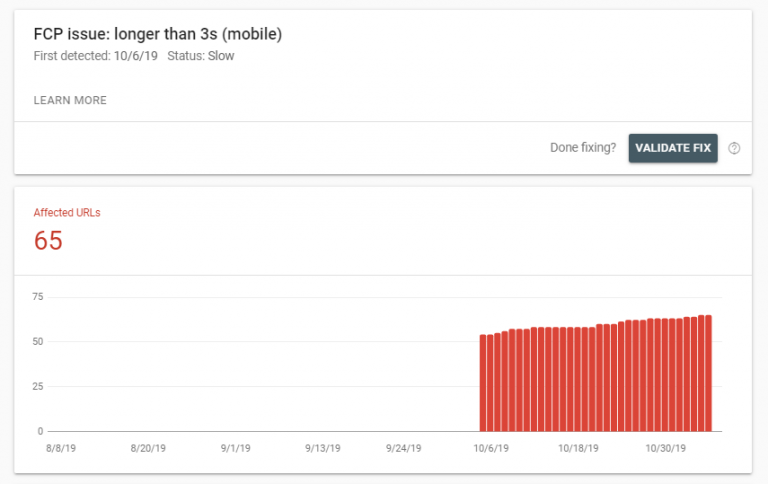Select the Affected URLs metric label
This screenshot has width=768, height=484.
[67, 212]
